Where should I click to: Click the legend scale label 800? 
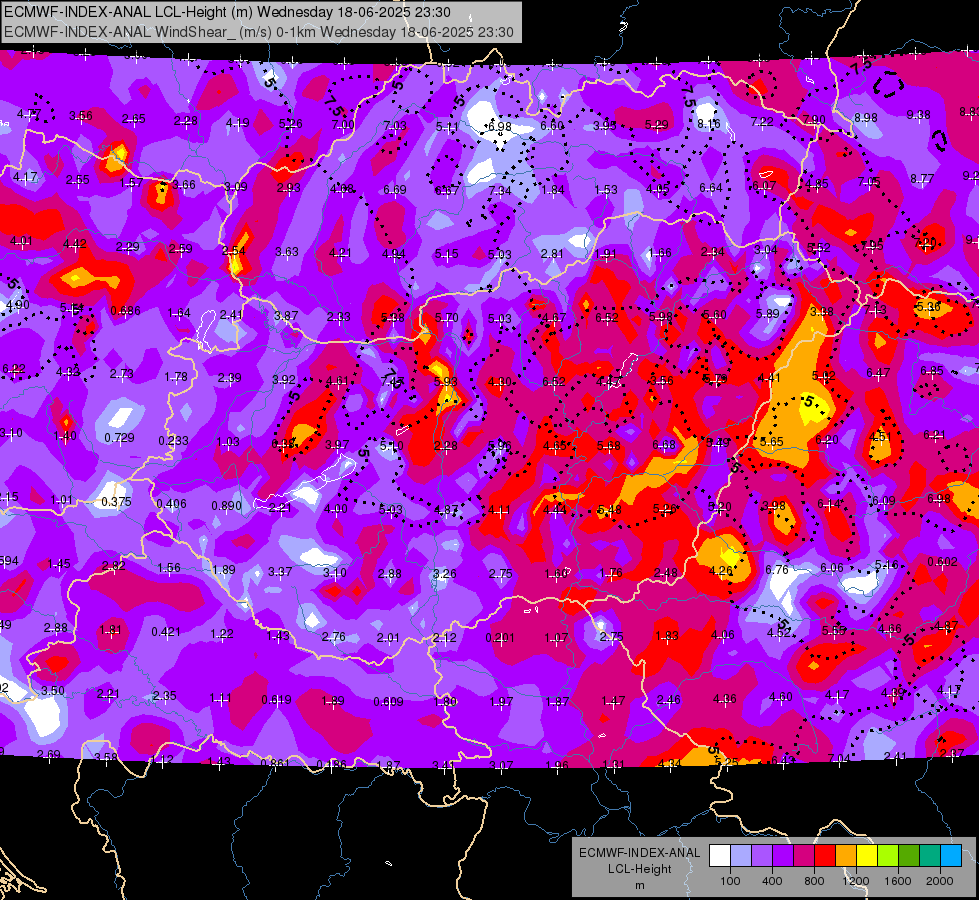814,881
